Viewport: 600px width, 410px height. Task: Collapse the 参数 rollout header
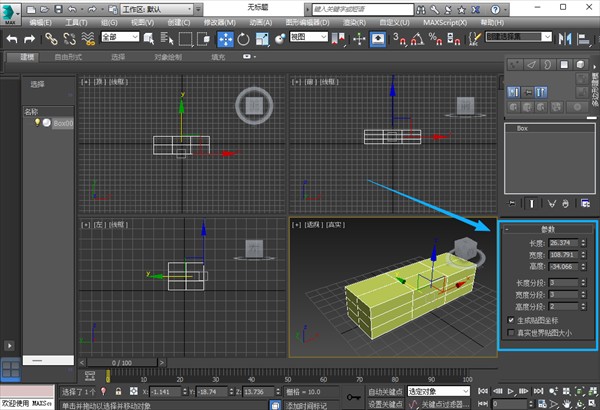pyautogui.click(x=547, y=229)
